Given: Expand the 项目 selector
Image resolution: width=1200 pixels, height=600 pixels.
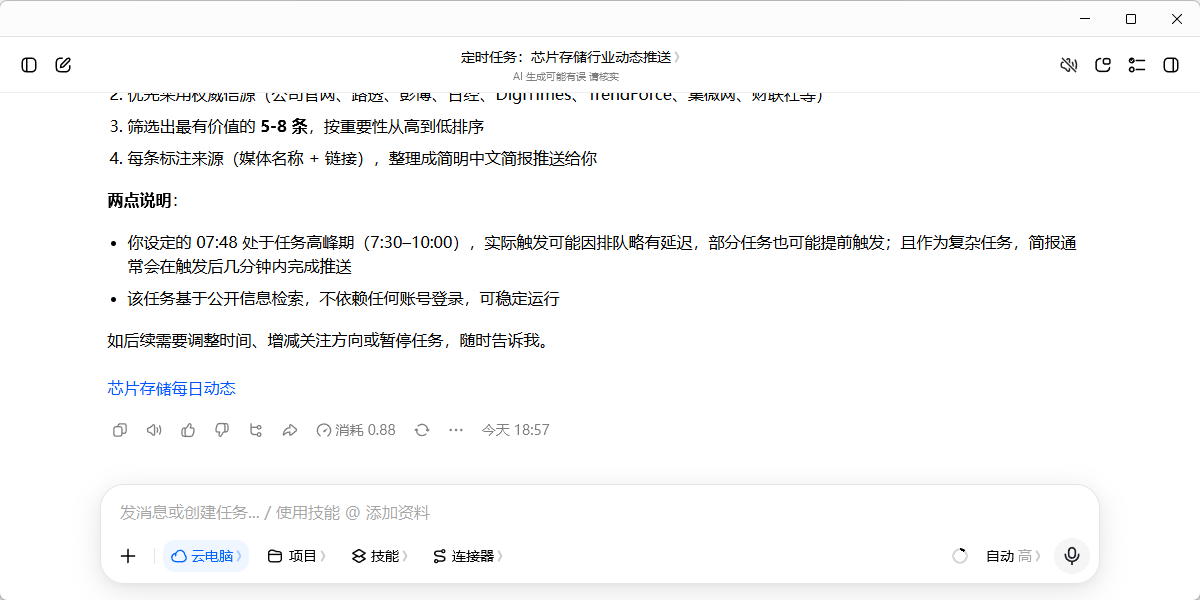Looking at the screenshot, I should pyautogui.click(x=297, y=556).
